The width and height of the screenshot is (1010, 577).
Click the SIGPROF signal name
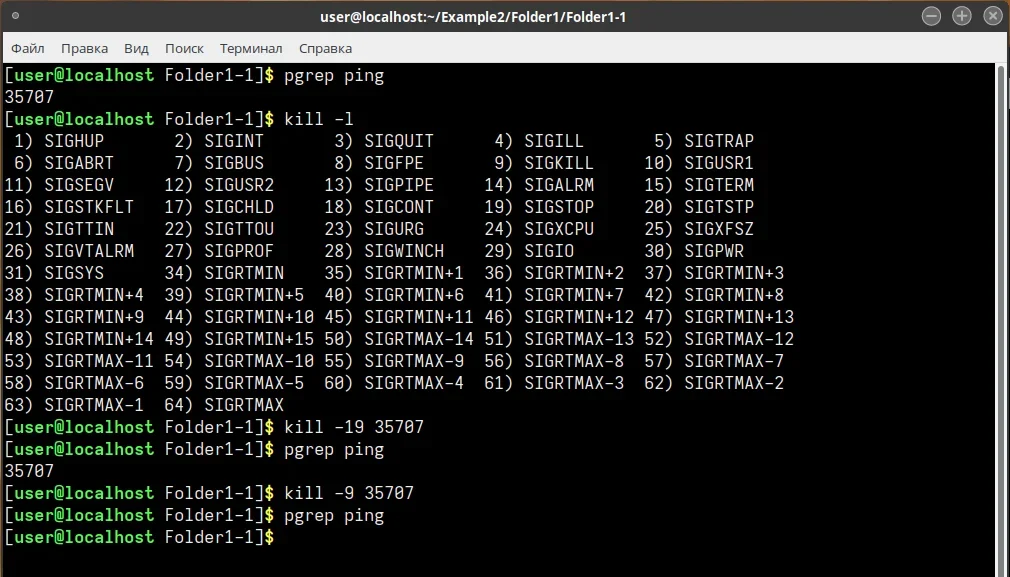(239, 251)
